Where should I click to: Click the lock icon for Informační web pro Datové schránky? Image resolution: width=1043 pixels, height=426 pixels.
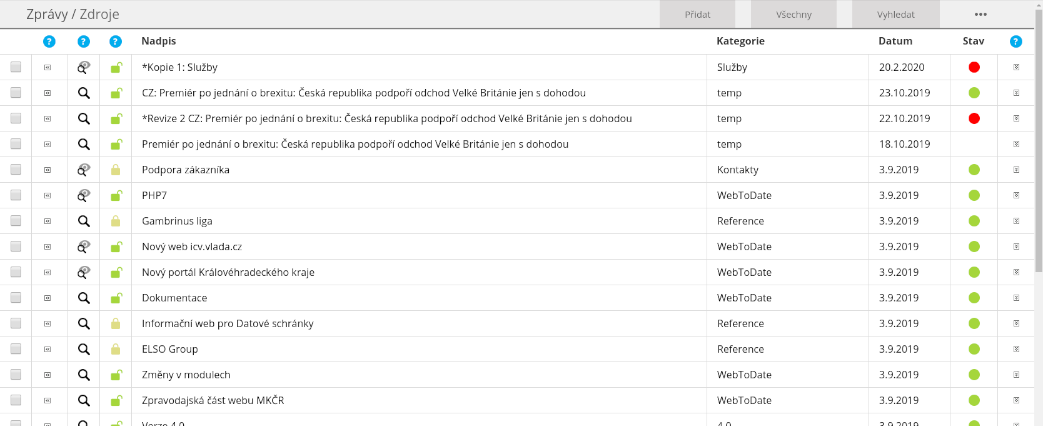click(x=116, y=324)
